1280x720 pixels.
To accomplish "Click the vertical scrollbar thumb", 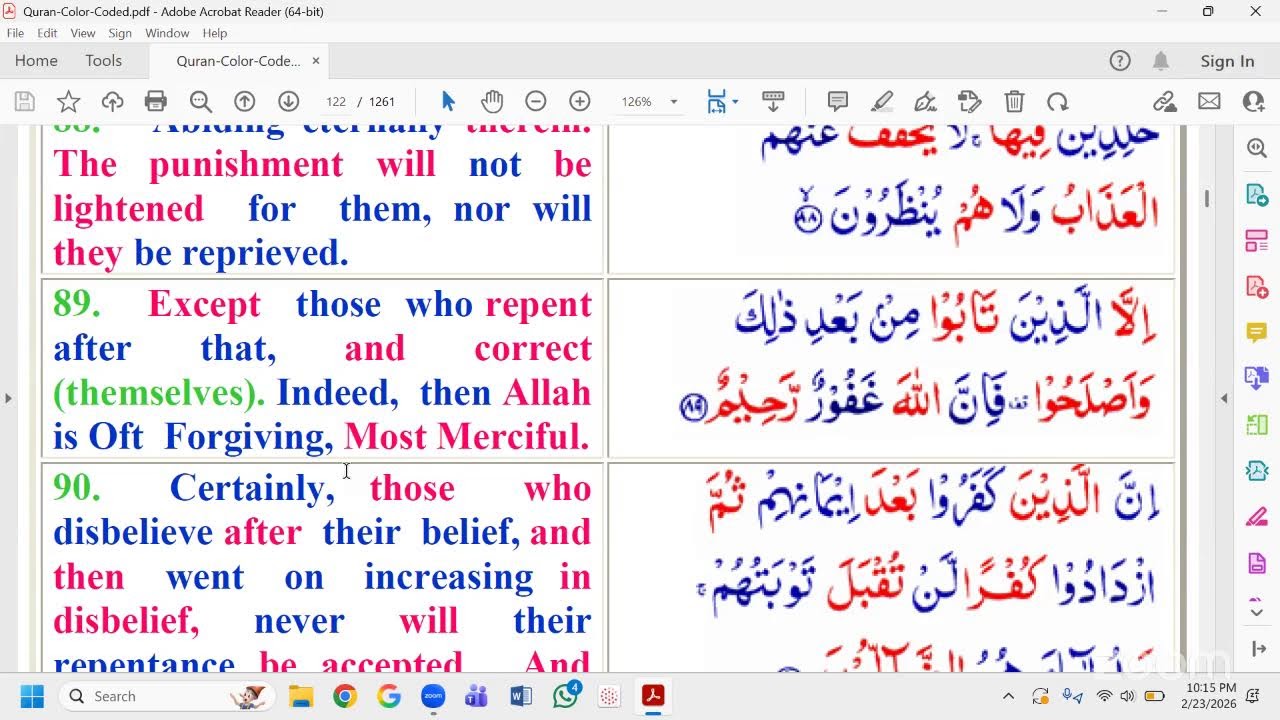I will pos(1206,198).
